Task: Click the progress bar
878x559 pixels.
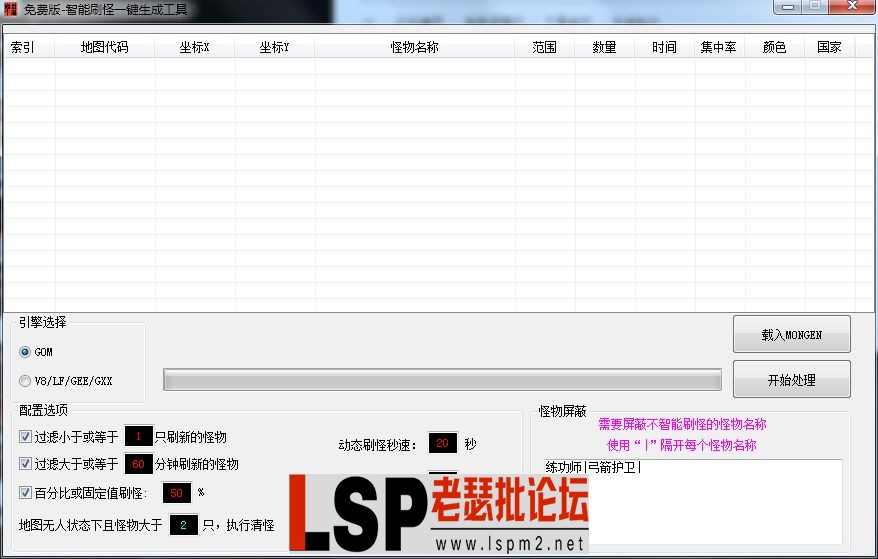Action: pyautogui.click(x=442, y=379)
